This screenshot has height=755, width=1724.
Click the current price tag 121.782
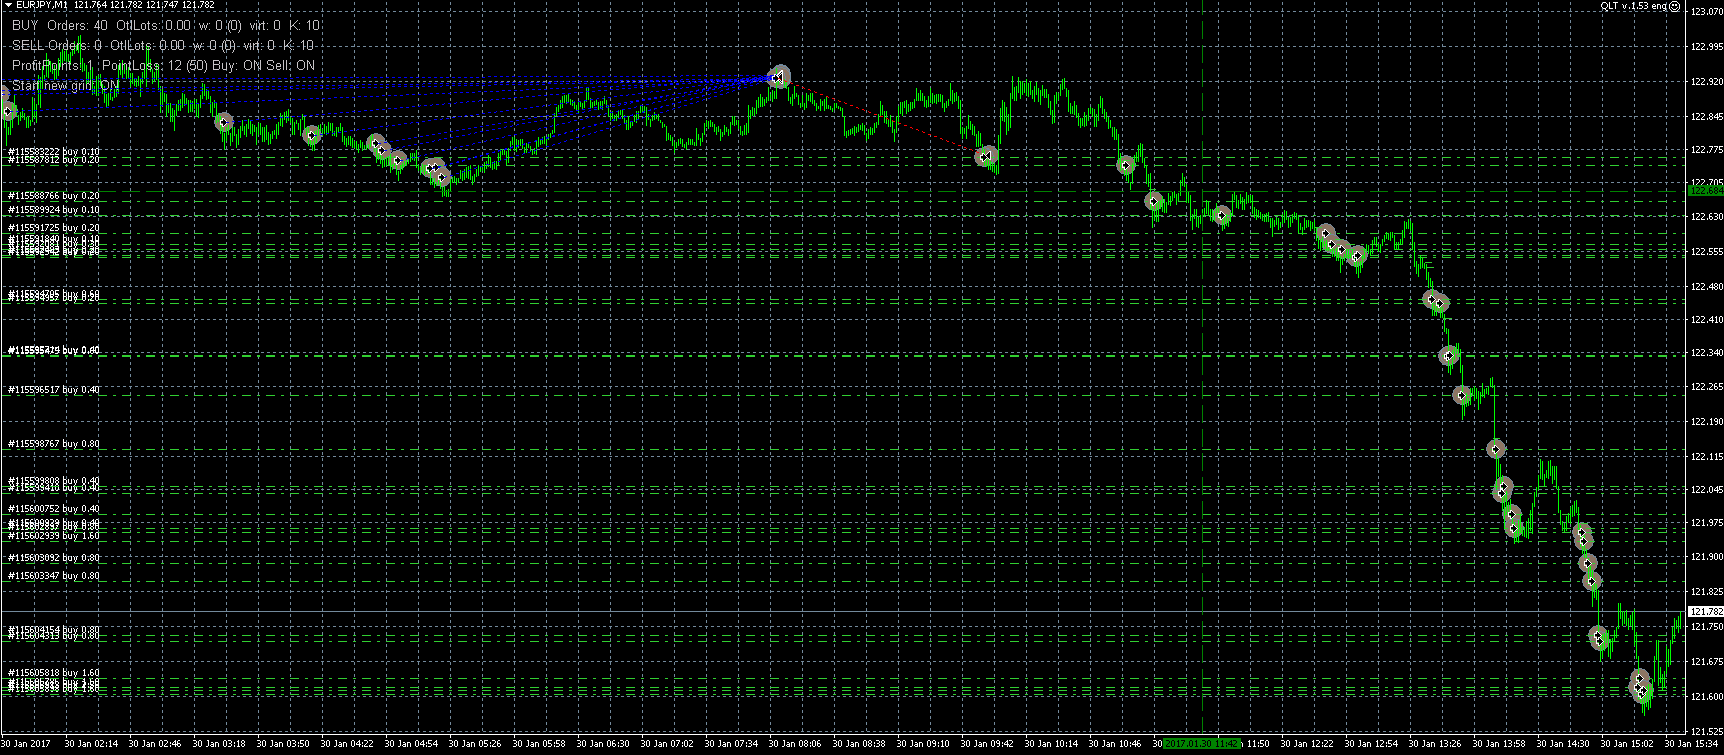pos(1706,611)
